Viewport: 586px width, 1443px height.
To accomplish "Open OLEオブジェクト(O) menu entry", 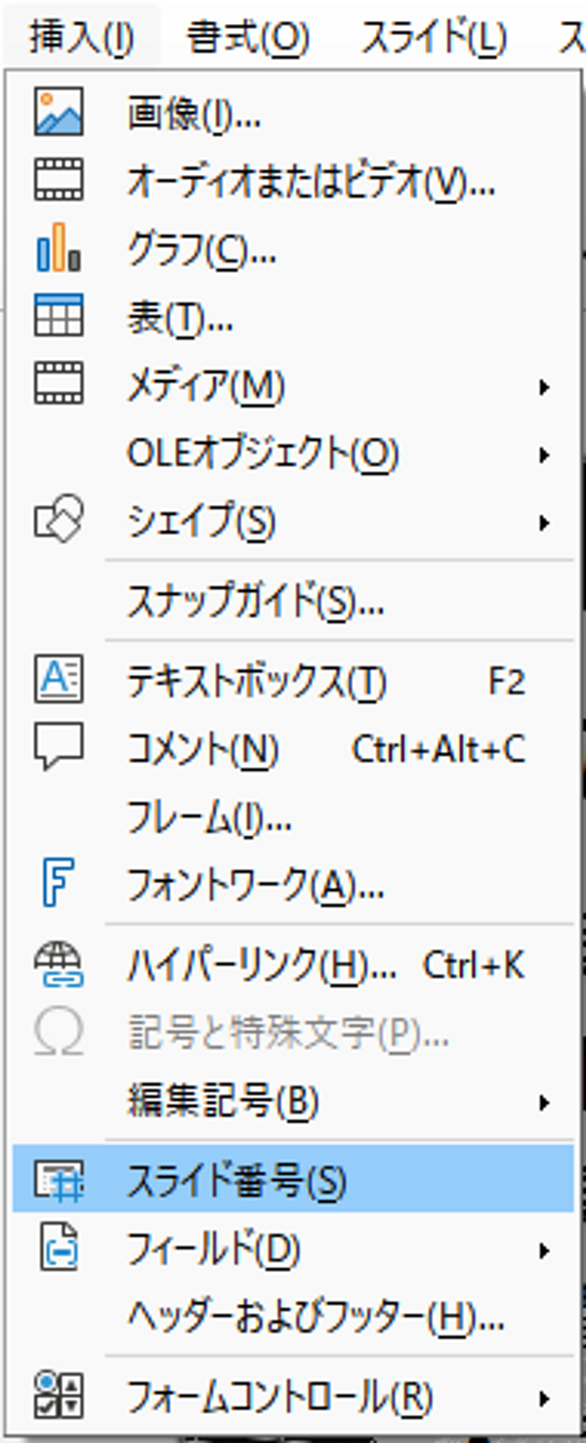I will [x=294, y=454].
